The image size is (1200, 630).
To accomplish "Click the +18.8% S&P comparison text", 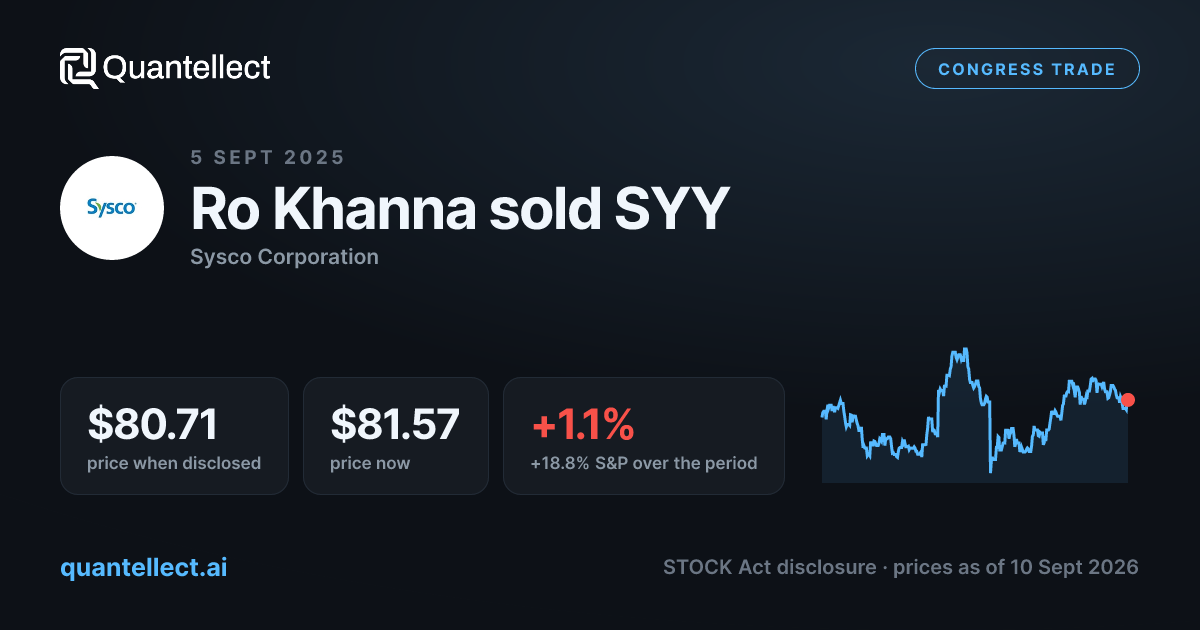I will [644, 463].
